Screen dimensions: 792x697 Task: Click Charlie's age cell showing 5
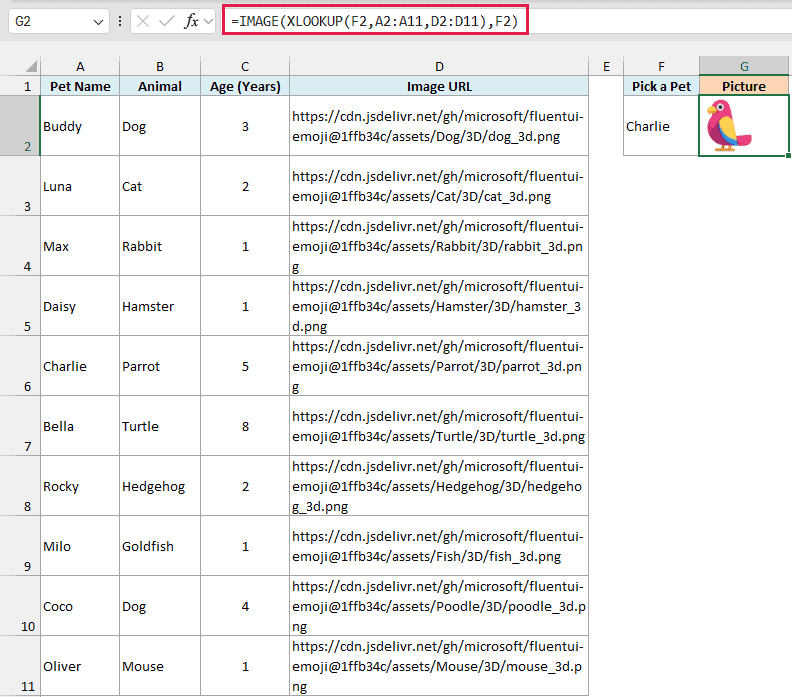click(x=245, y=366)
